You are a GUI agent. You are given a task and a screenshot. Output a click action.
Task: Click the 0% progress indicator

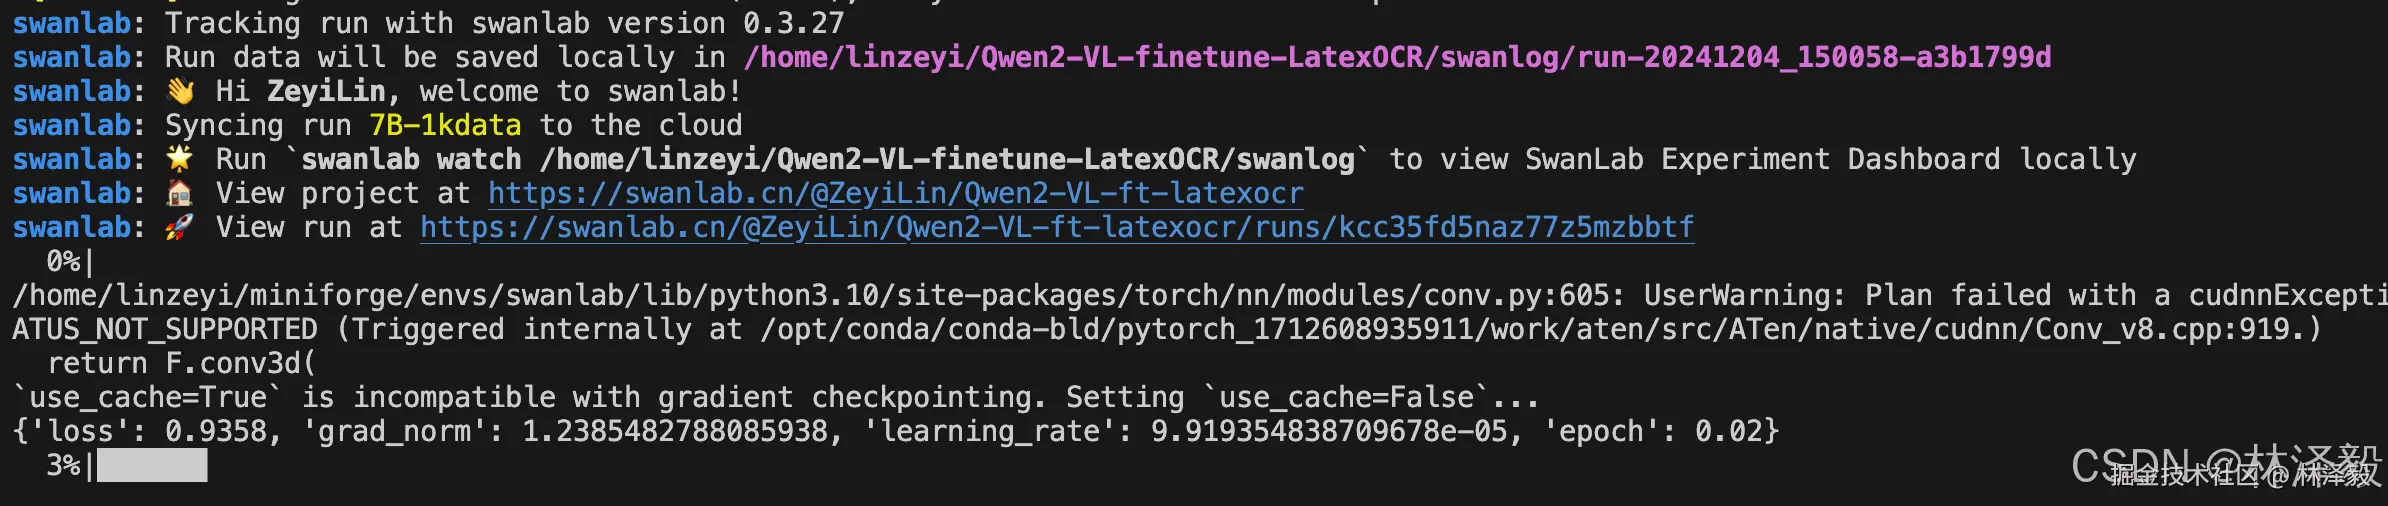(64, 261)
